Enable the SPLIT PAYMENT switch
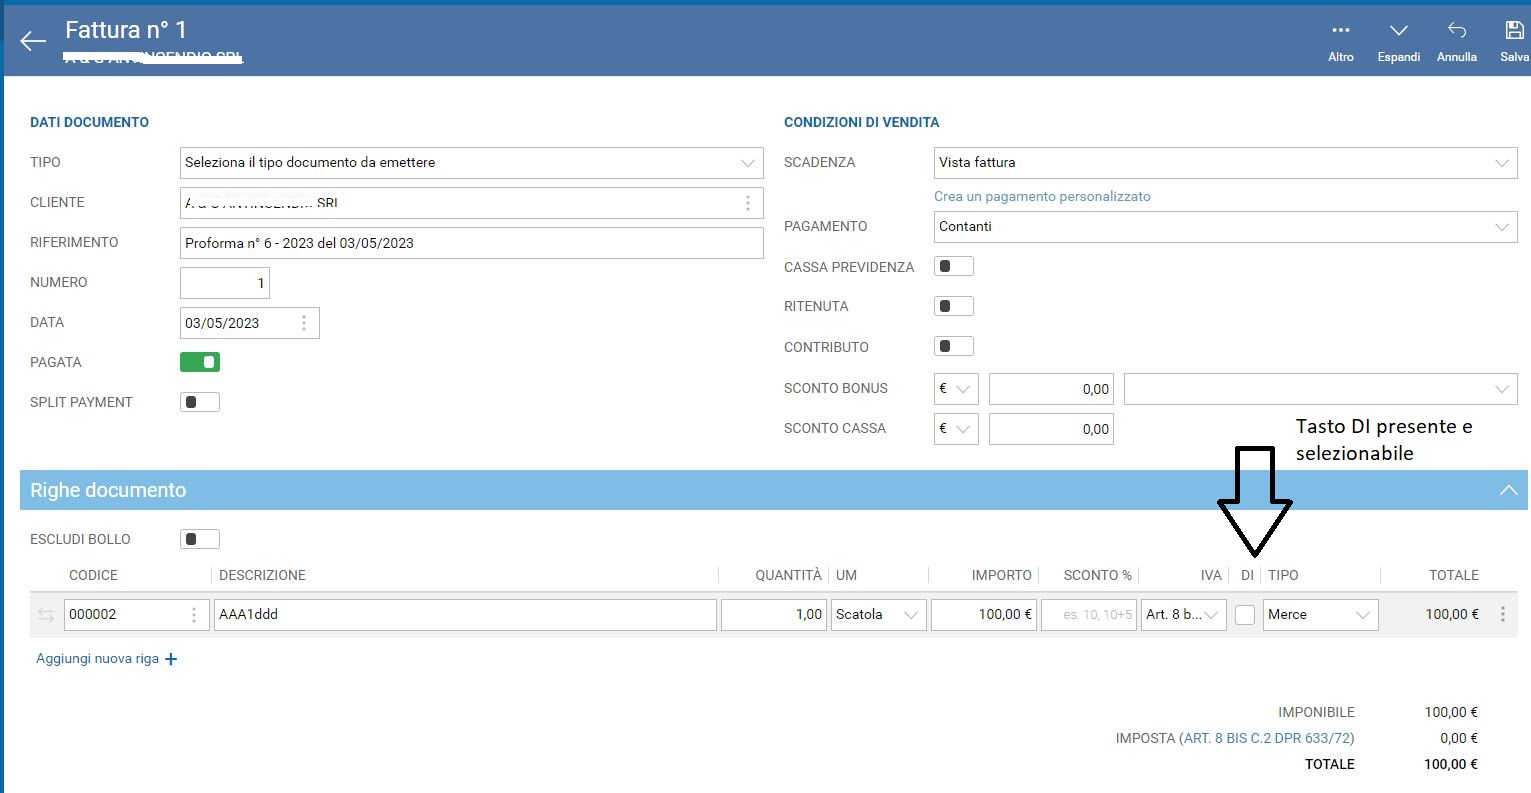Image resolution: width=1531 pixels, height=793 pixels. pos(200,402)
